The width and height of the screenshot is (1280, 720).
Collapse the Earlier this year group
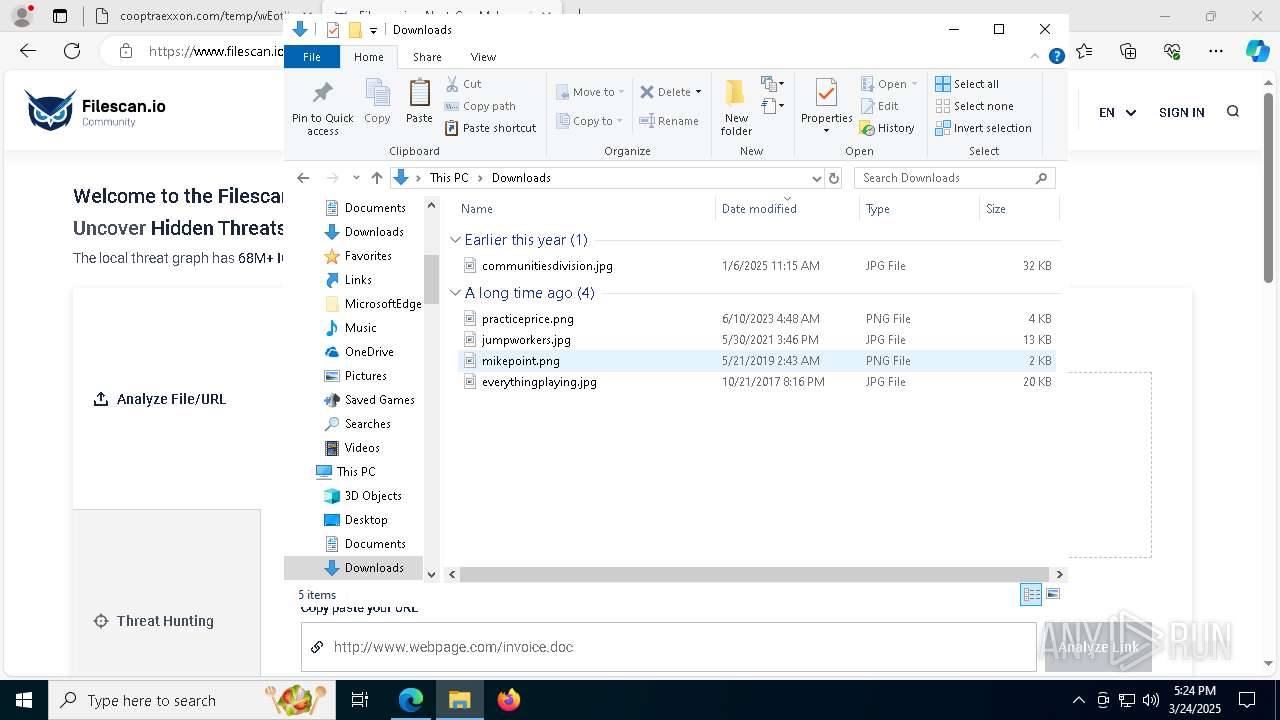point(456,240)
